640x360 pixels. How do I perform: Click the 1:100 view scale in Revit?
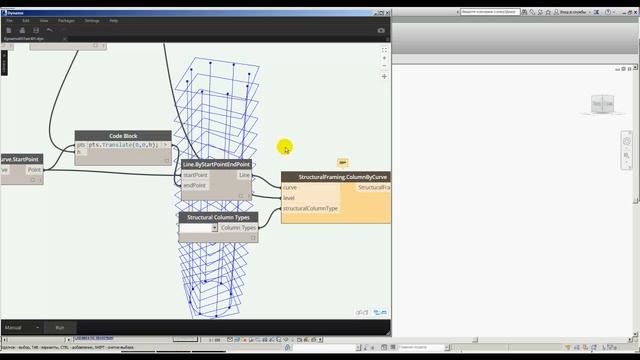tap(214, 340)
